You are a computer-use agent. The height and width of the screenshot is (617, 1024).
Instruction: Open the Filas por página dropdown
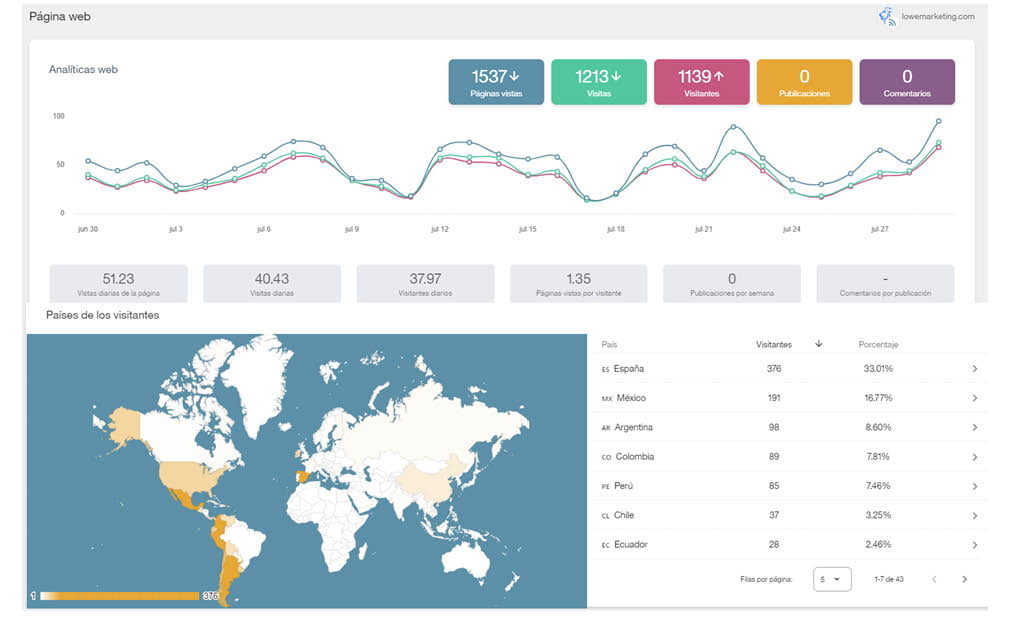[x=831, y=579]
